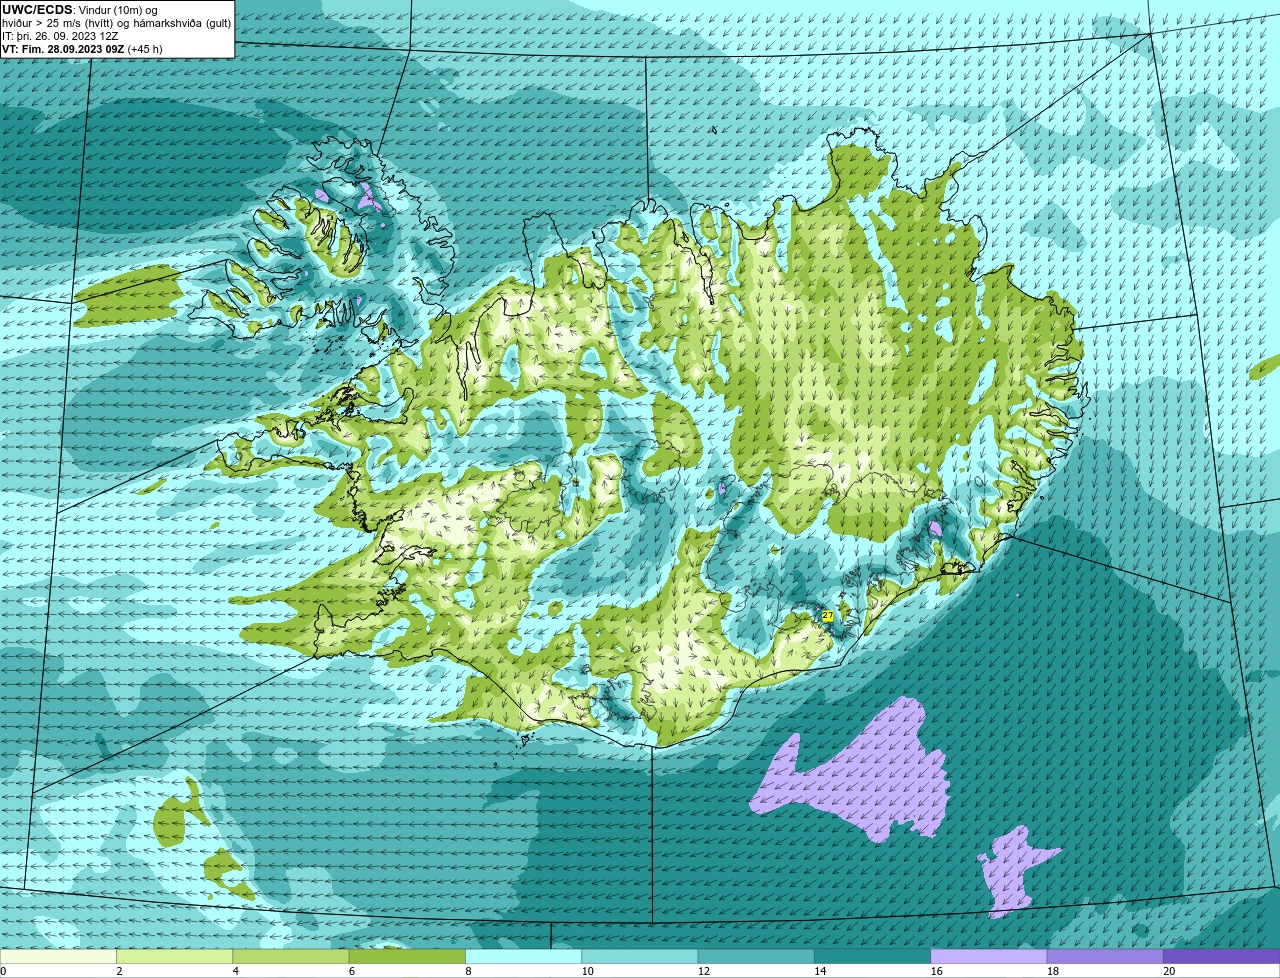This screenshot has height=978, width=1280.
Task: Click legend scale label "10"
Action: [x=587, y=971]
